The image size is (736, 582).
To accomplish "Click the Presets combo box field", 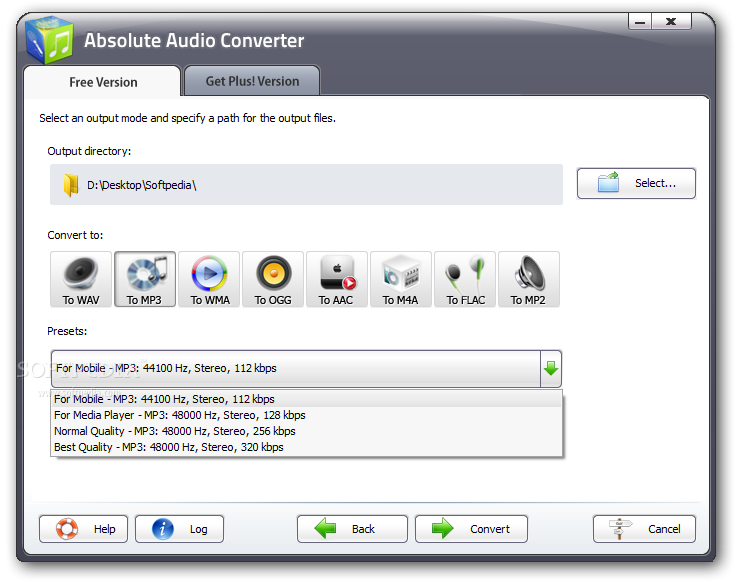I will coord(296,368).
